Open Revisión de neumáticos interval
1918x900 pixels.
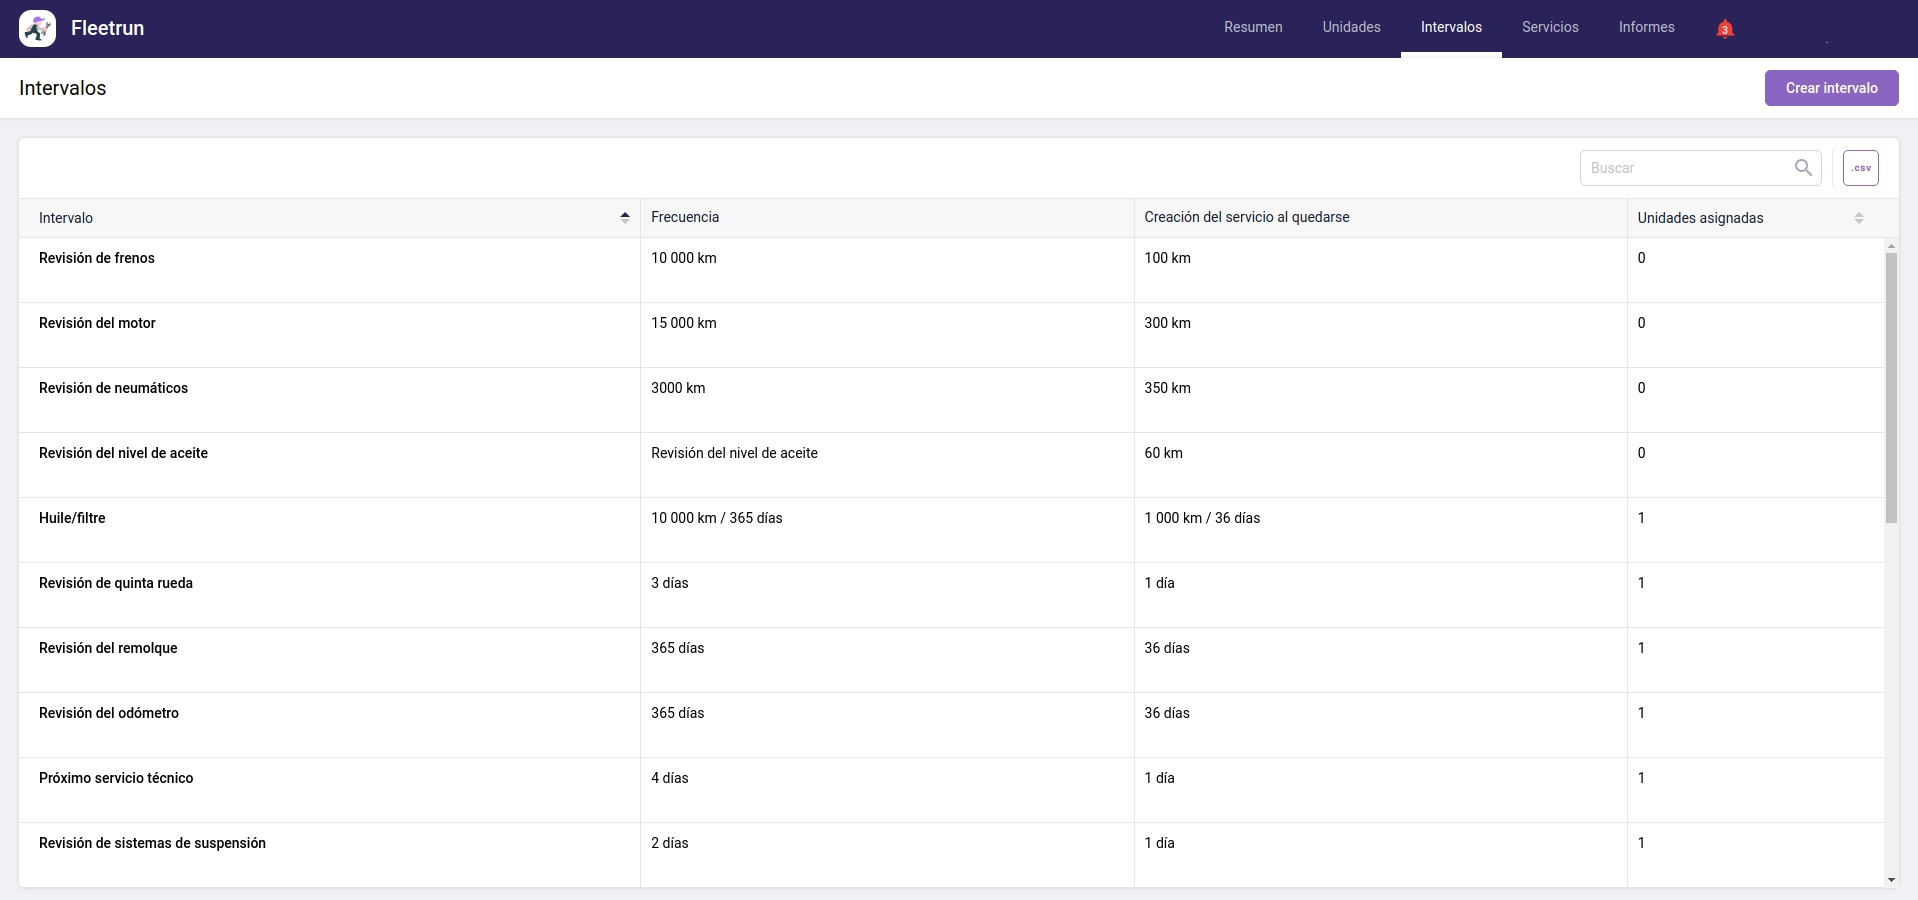113,388
